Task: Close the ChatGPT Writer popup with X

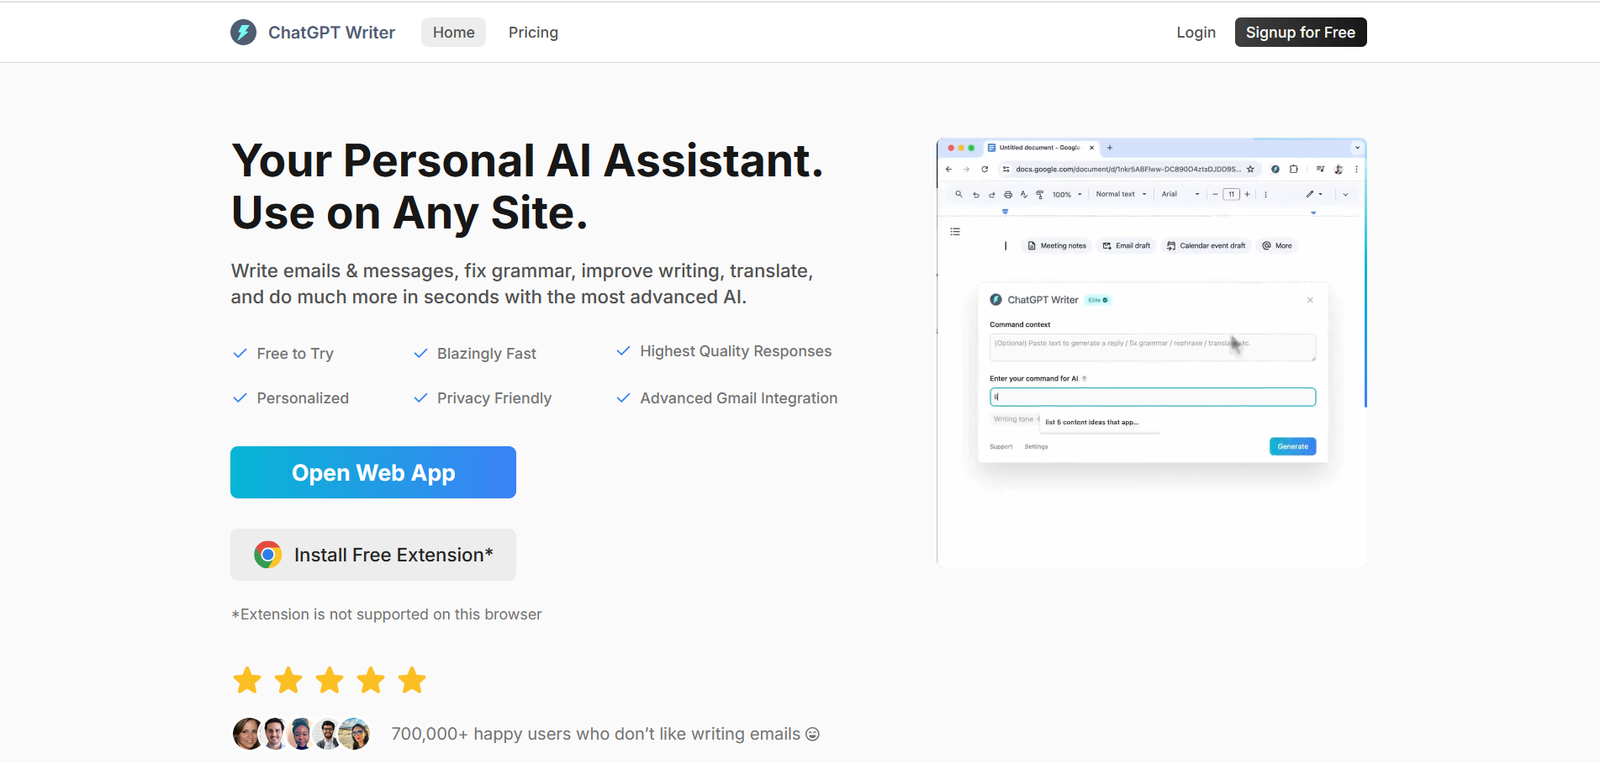Action: 1310,300
